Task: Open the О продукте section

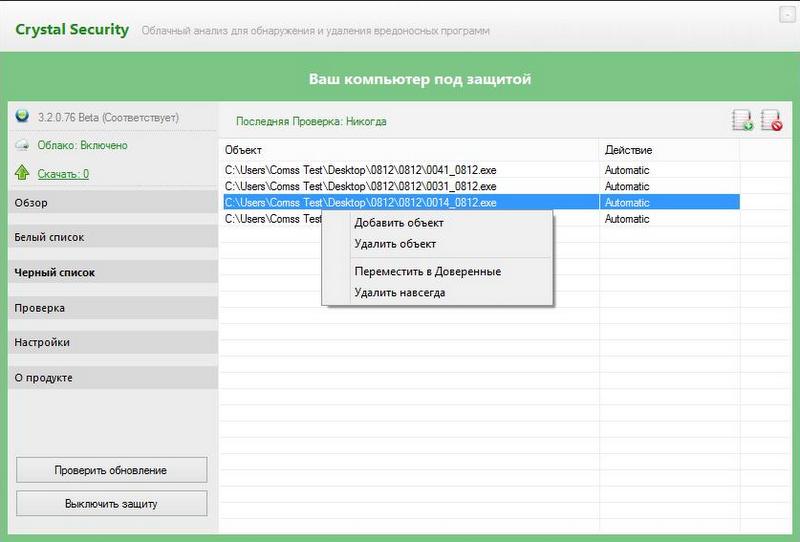Action: tap(113, 378)
